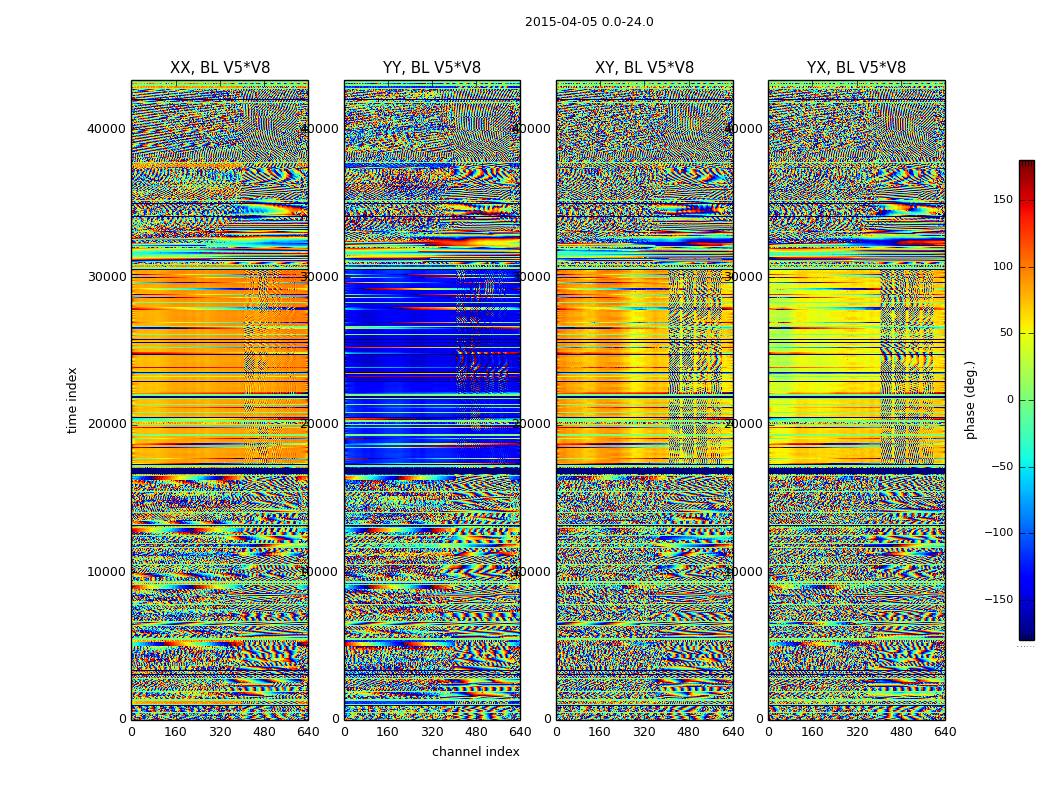
Task: Click the "phase (deg.)" colorbar label
Action: pyautogui.click(x=970, y=400)
